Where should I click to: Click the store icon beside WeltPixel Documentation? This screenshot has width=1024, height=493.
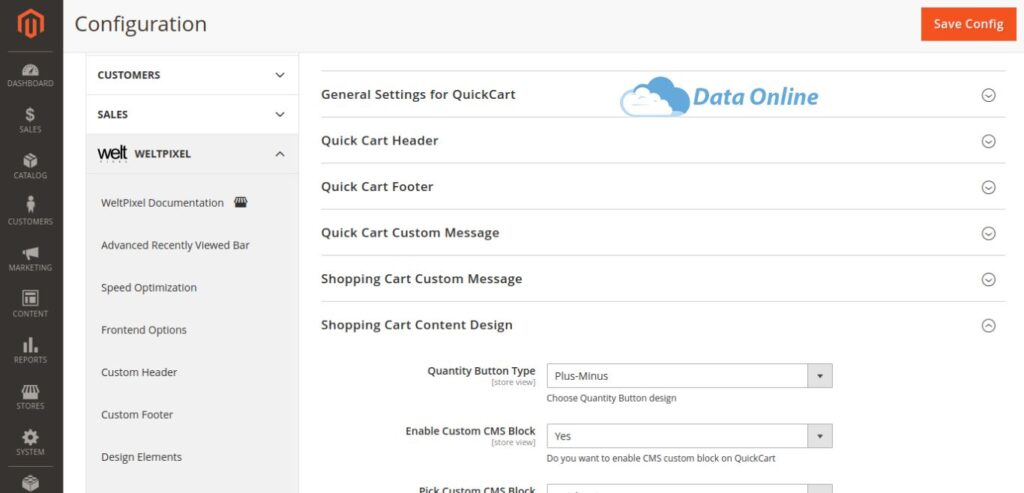click(241, 202)
